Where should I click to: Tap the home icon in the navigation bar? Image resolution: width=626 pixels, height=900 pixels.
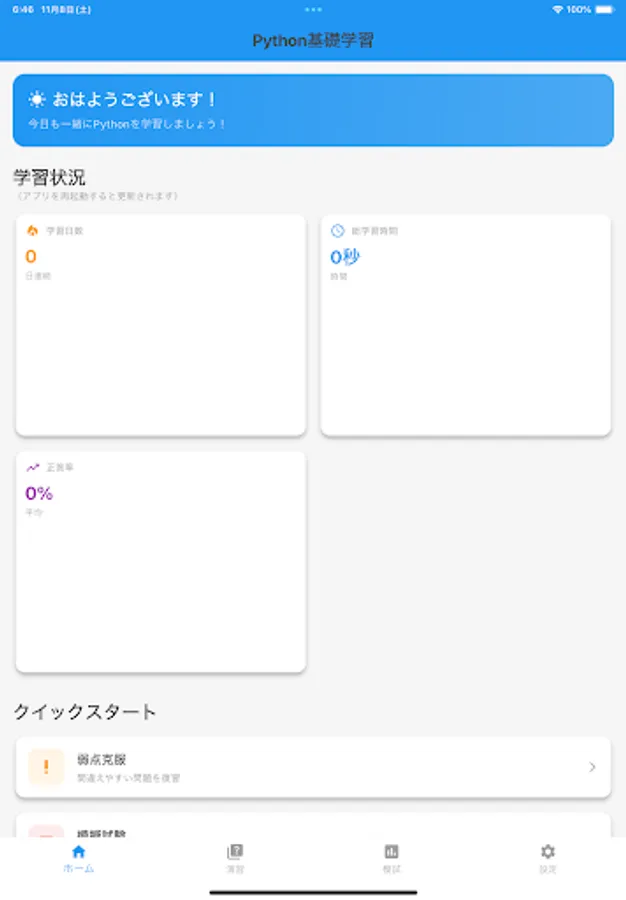(x=78, y=853)
